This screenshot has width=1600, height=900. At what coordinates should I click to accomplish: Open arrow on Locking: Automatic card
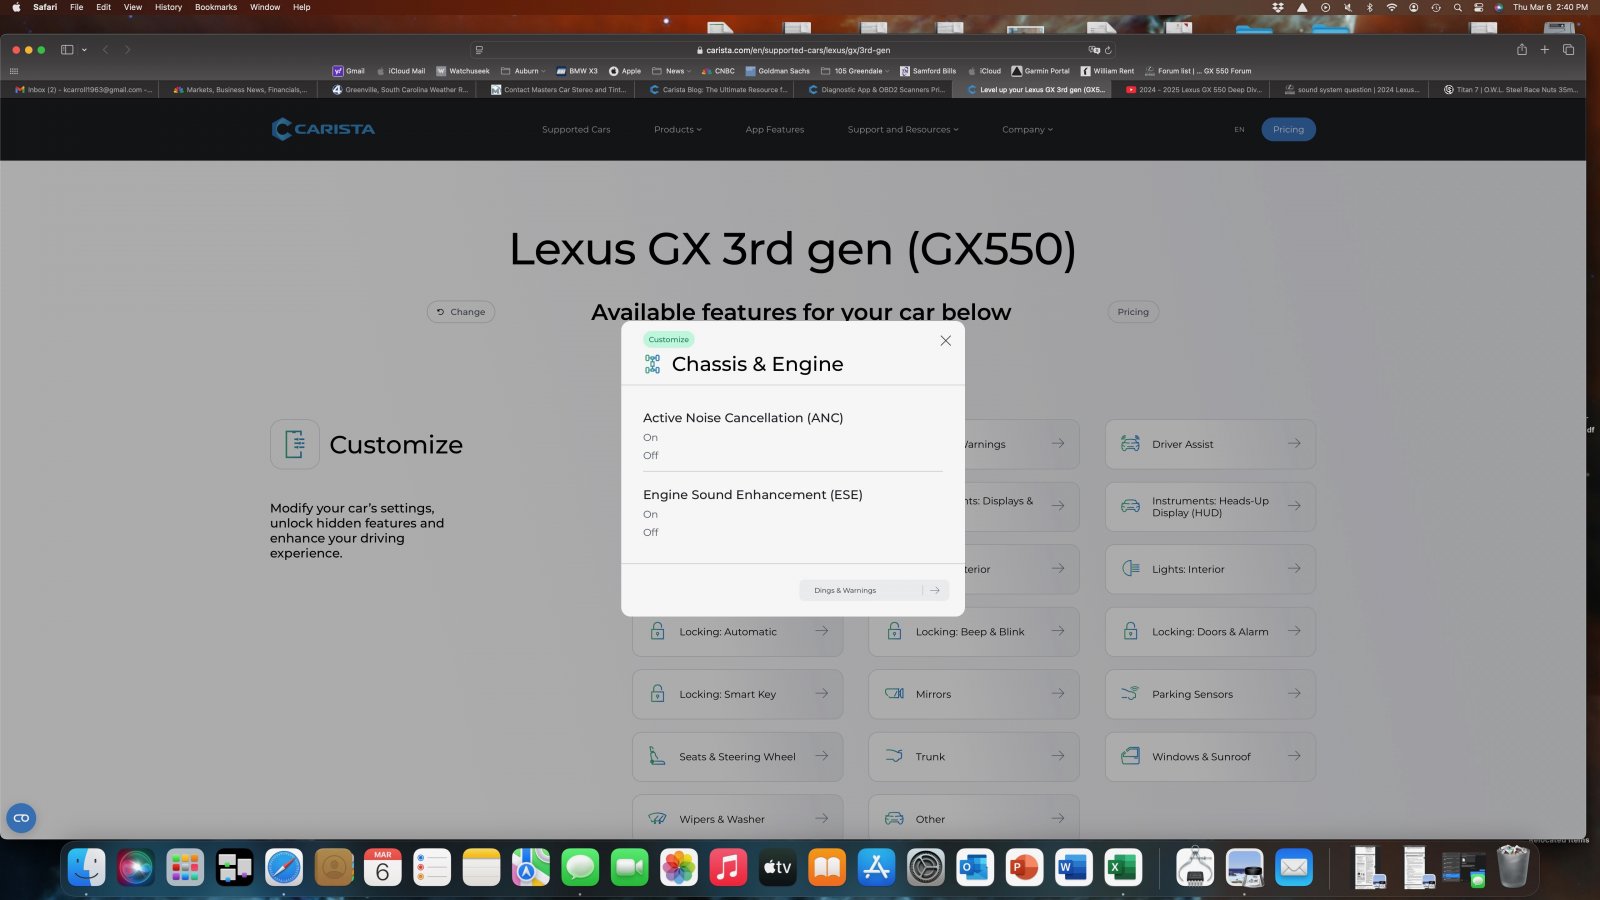[x=821, y=631]
